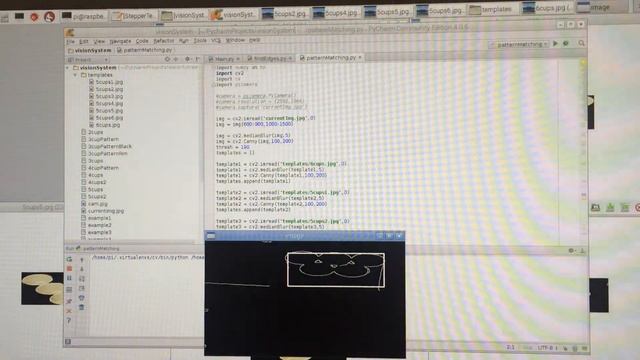Click the red taskbar launcher icon

pos(34,17)
